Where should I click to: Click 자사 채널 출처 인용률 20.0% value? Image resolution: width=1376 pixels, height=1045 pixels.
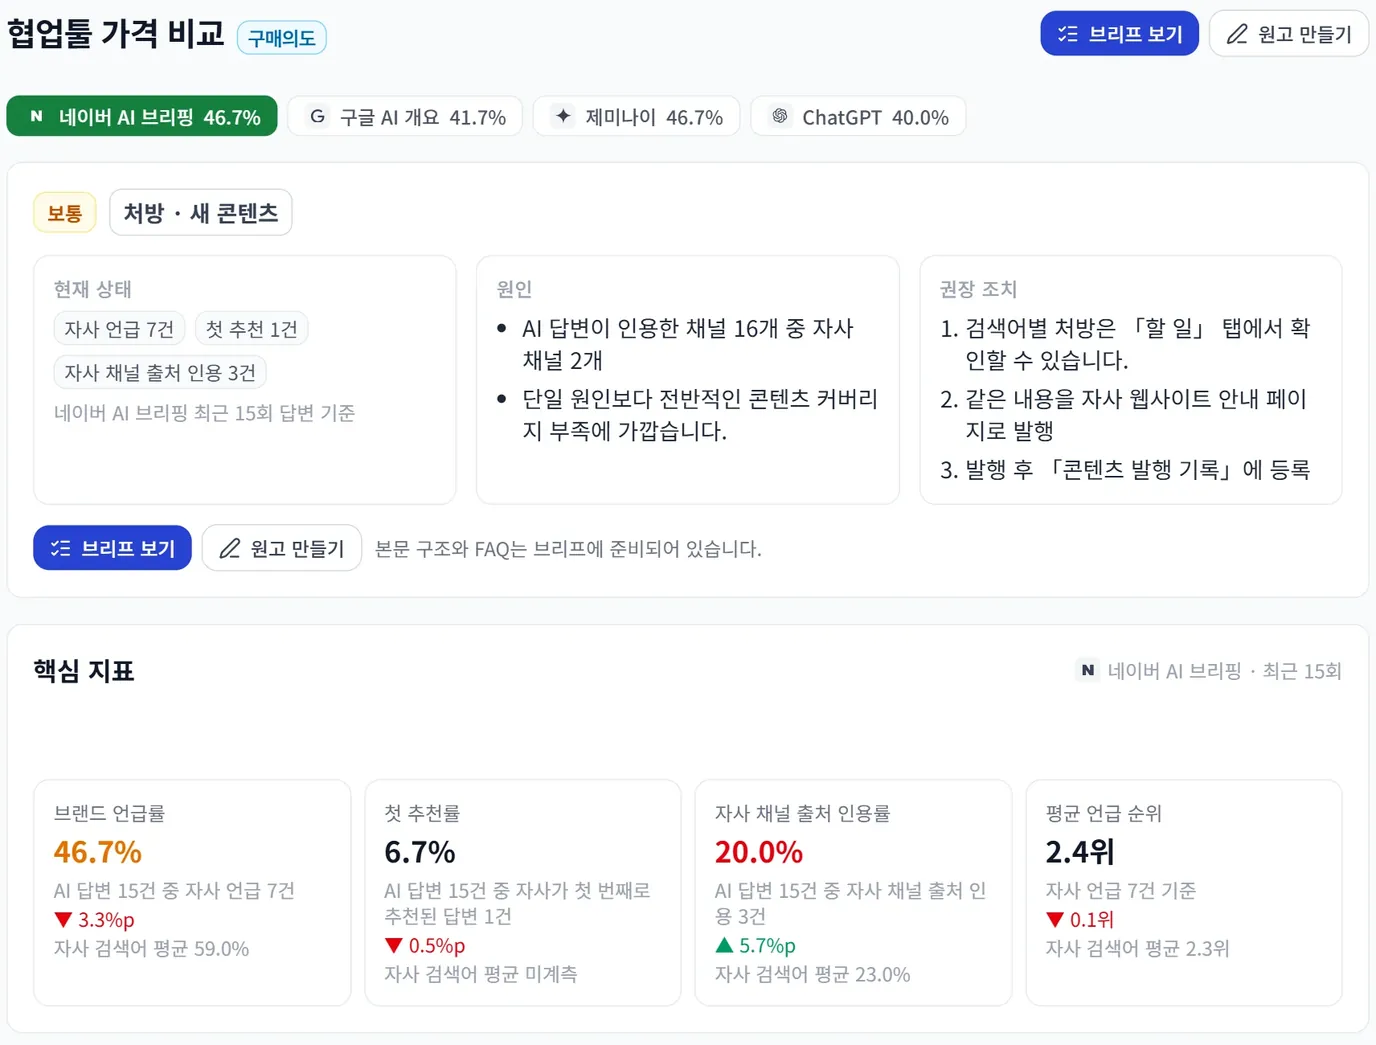pyautogui.click(x=759, y=852)
